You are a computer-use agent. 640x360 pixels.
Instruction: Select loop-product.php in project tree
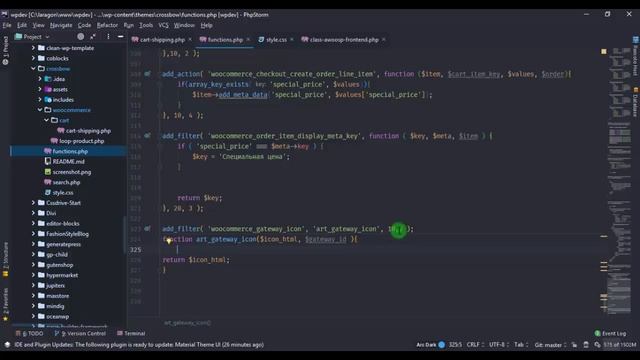pos(82,141)
